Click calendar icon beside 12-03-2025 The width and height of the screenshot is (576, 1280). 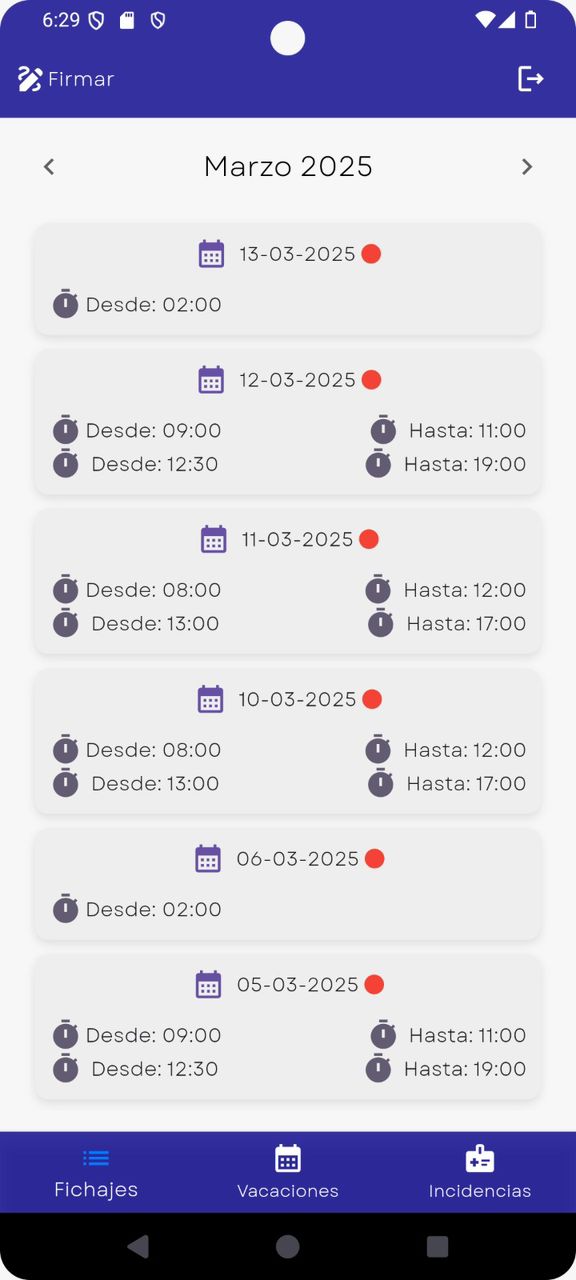(x=211, y=380)
